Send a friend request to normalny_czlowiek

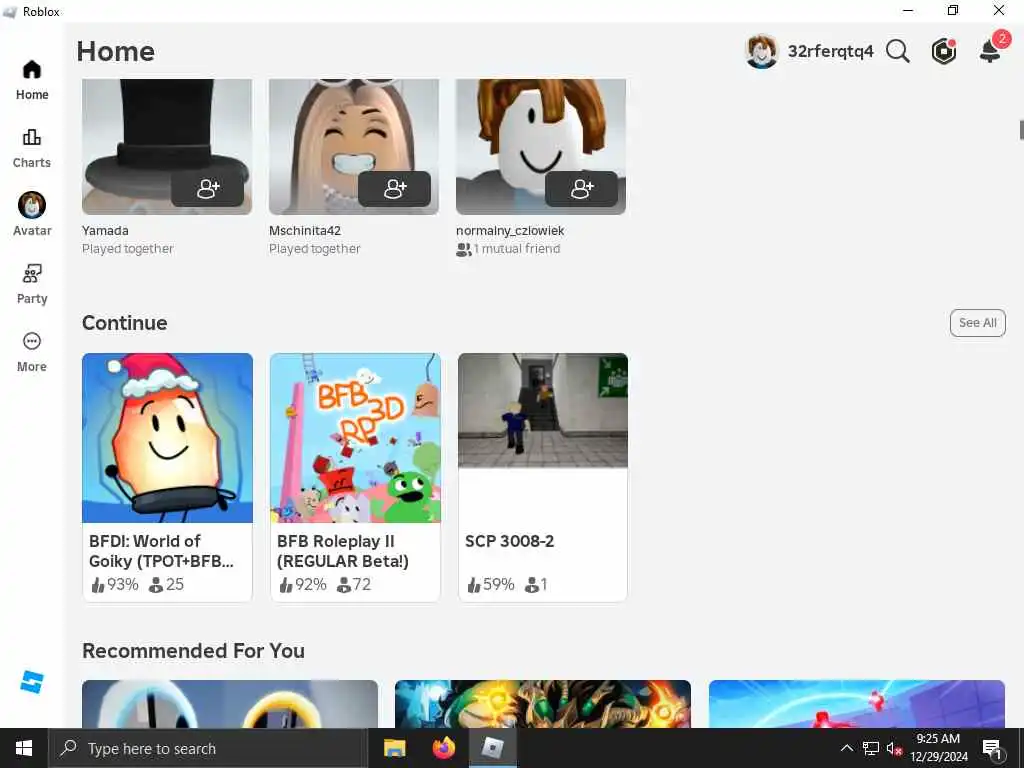click(581, 189)
